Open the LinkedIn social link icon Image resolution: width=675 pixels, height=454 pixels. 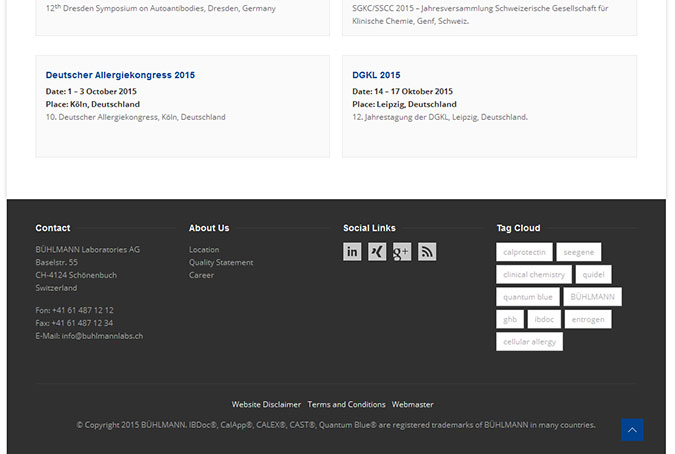352,252
